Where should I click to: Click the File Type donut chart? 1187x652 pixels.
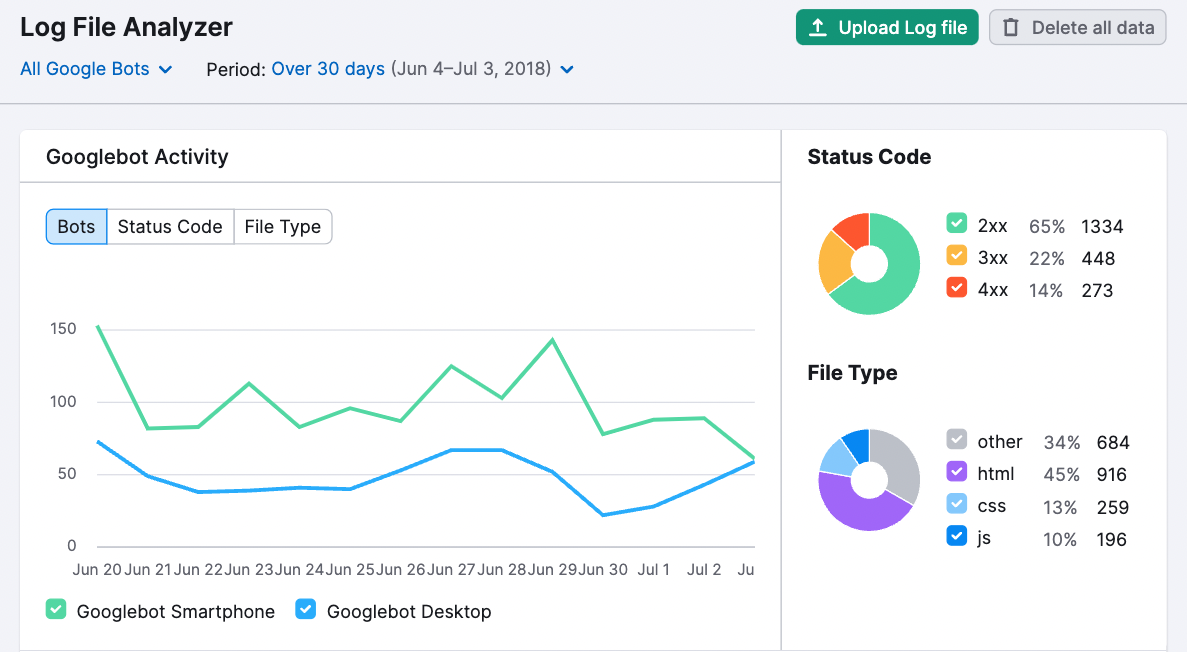click(869, 479)
